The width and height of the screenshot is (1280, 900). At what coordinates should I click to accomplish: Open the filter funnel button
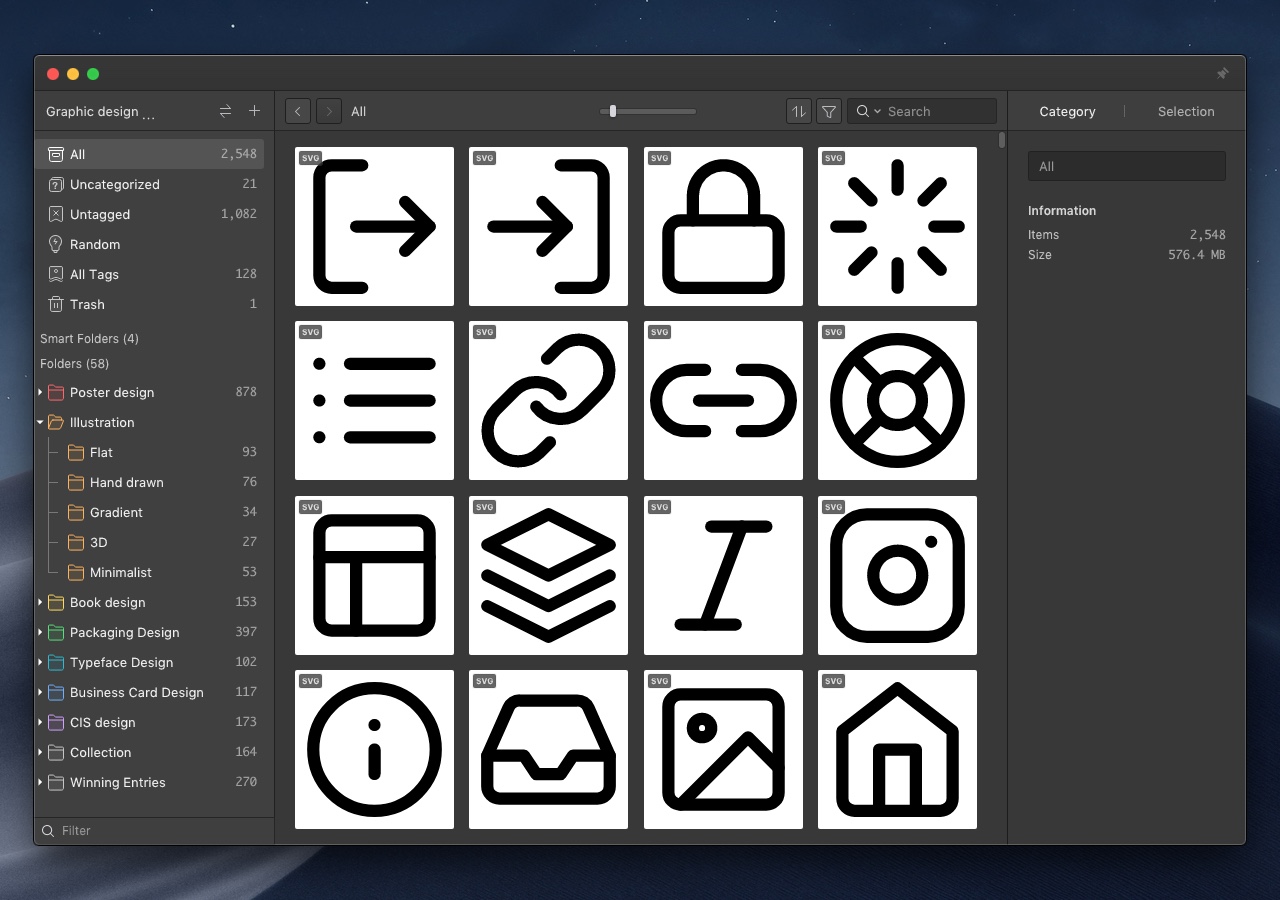point(829,111)
